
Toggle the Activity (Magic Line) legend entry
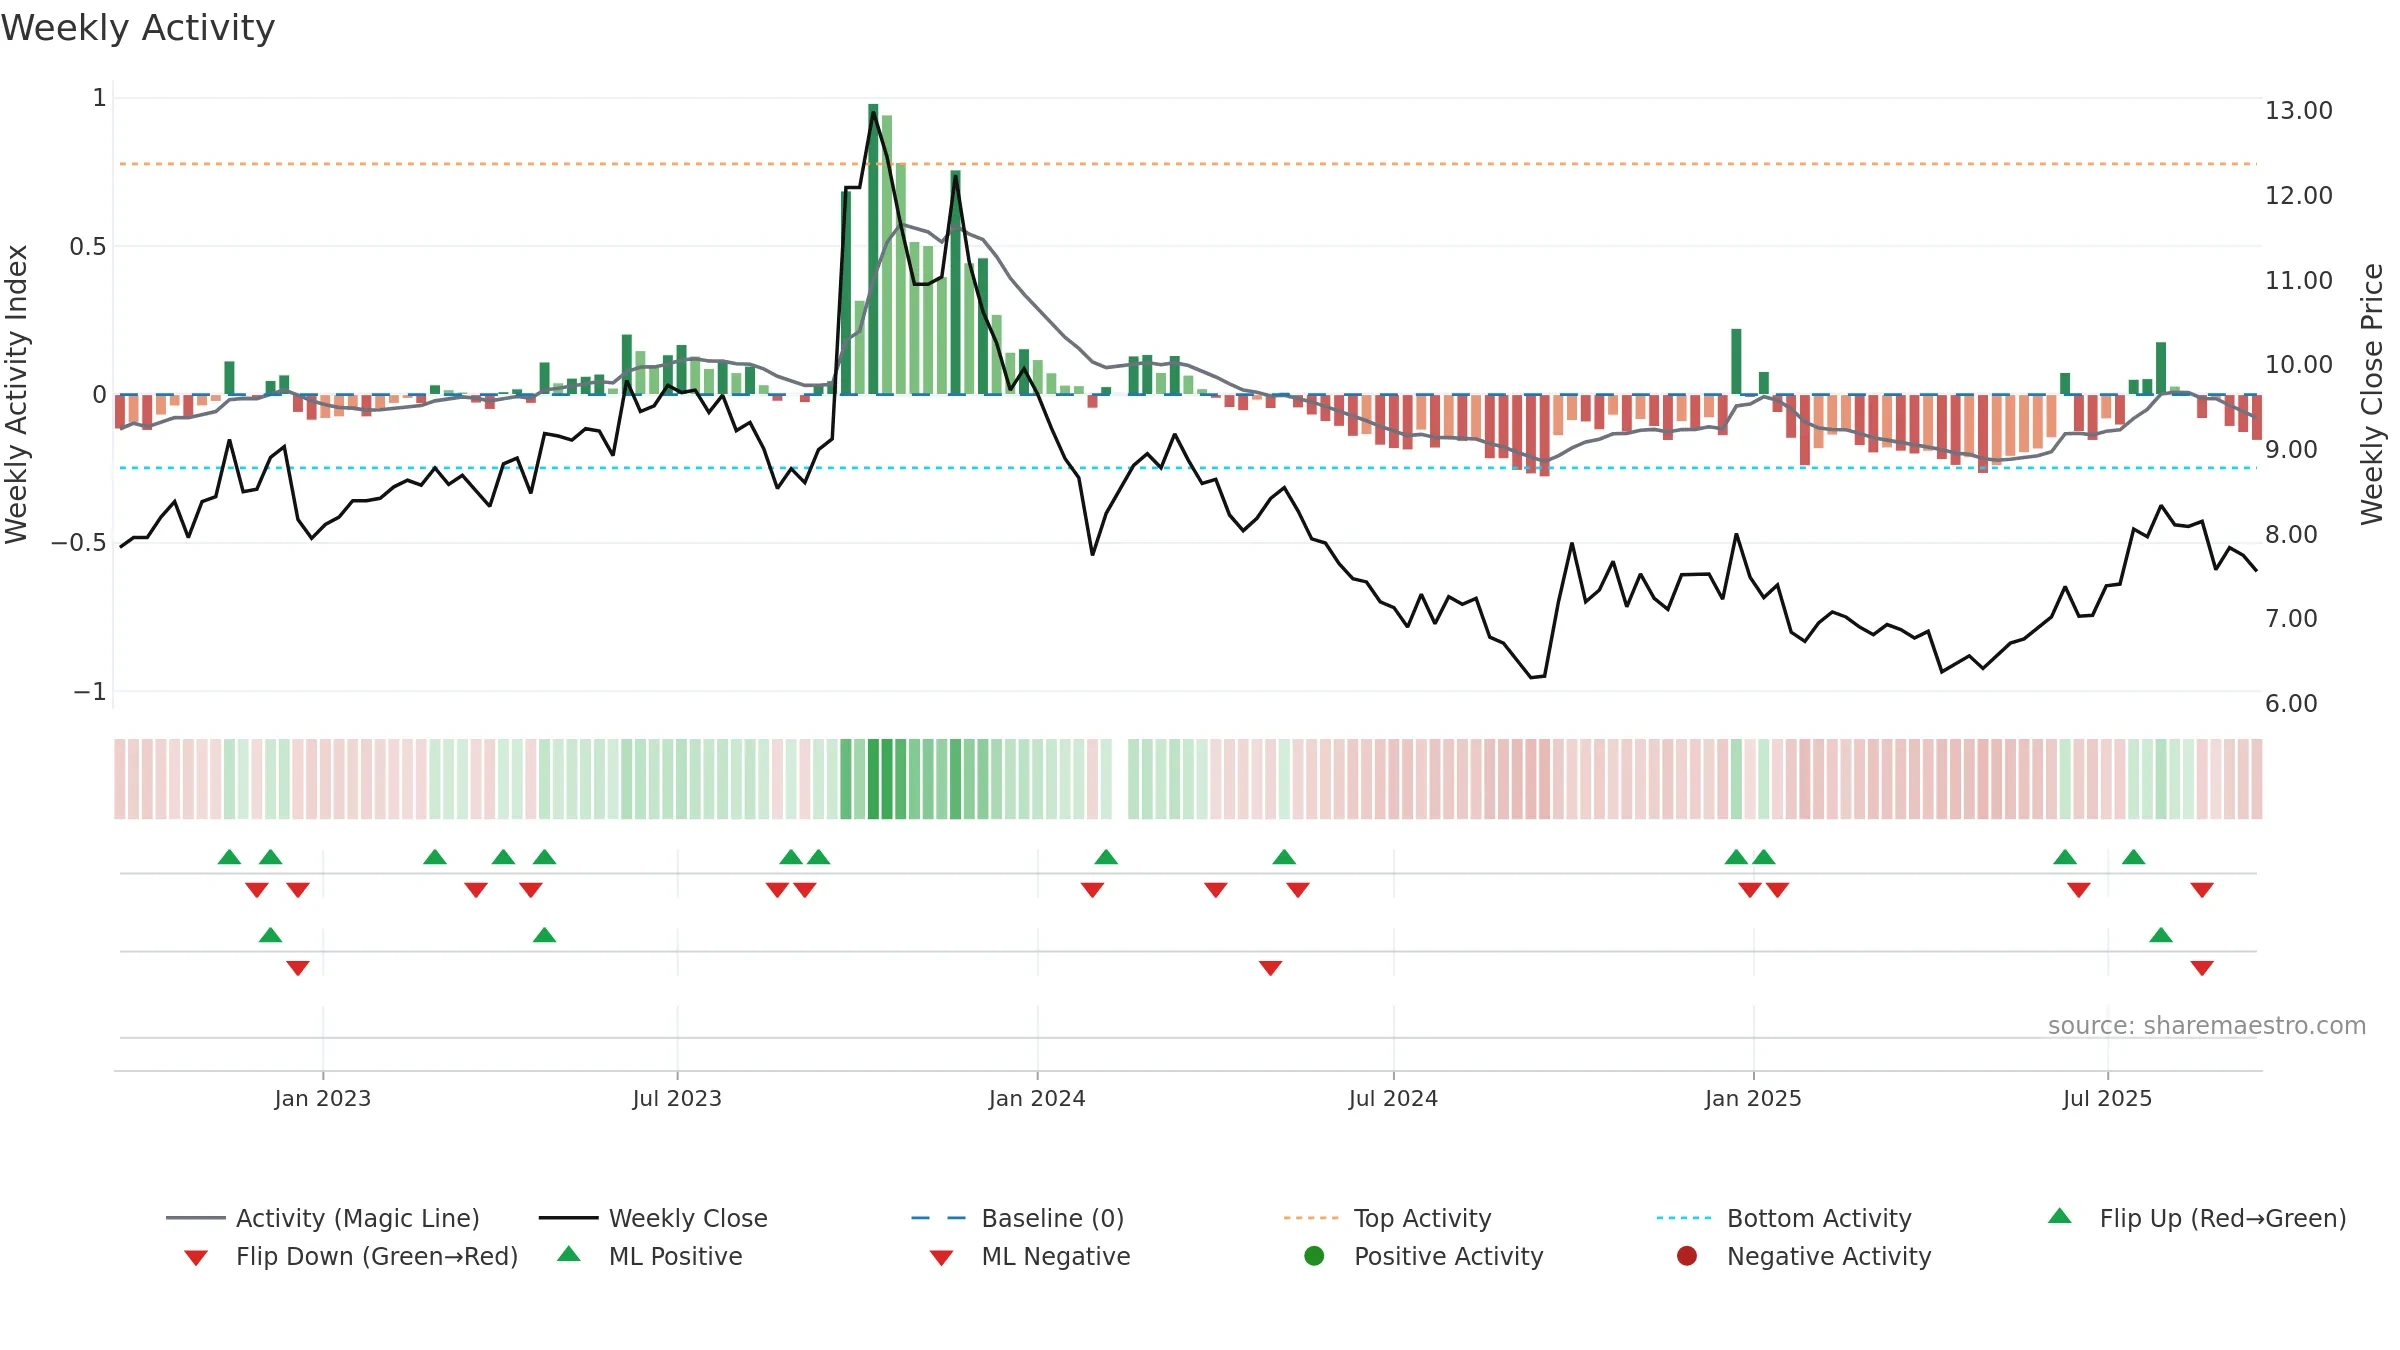[x=323, y=1218]
